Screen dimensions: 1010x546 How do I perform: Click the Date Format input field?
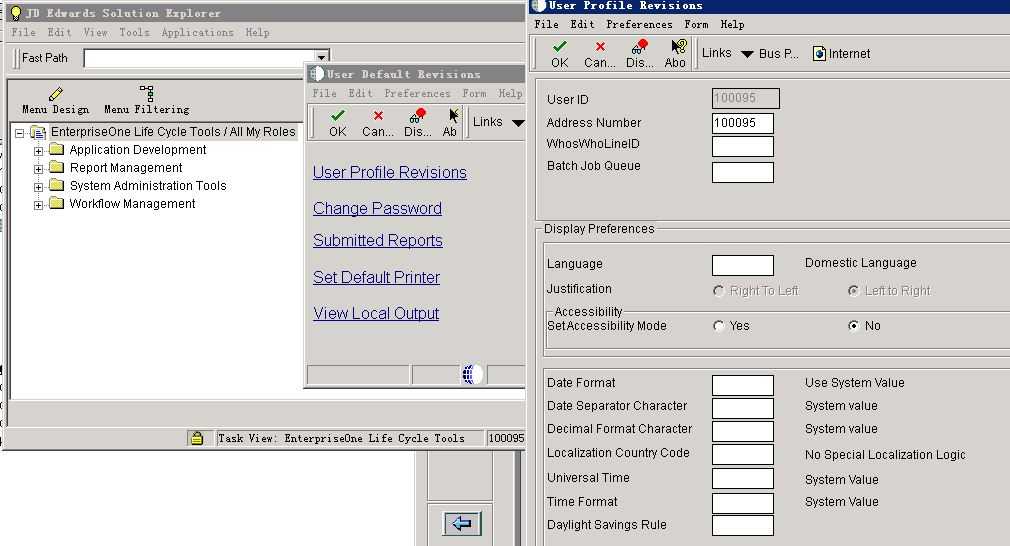pos(743,385)
